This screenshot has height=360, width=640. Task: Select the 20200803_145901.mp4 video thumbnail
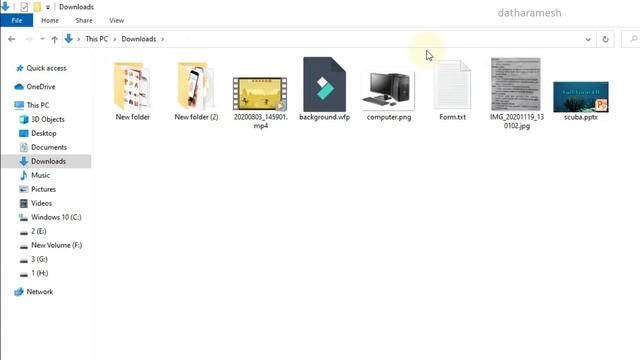point(260,93)
